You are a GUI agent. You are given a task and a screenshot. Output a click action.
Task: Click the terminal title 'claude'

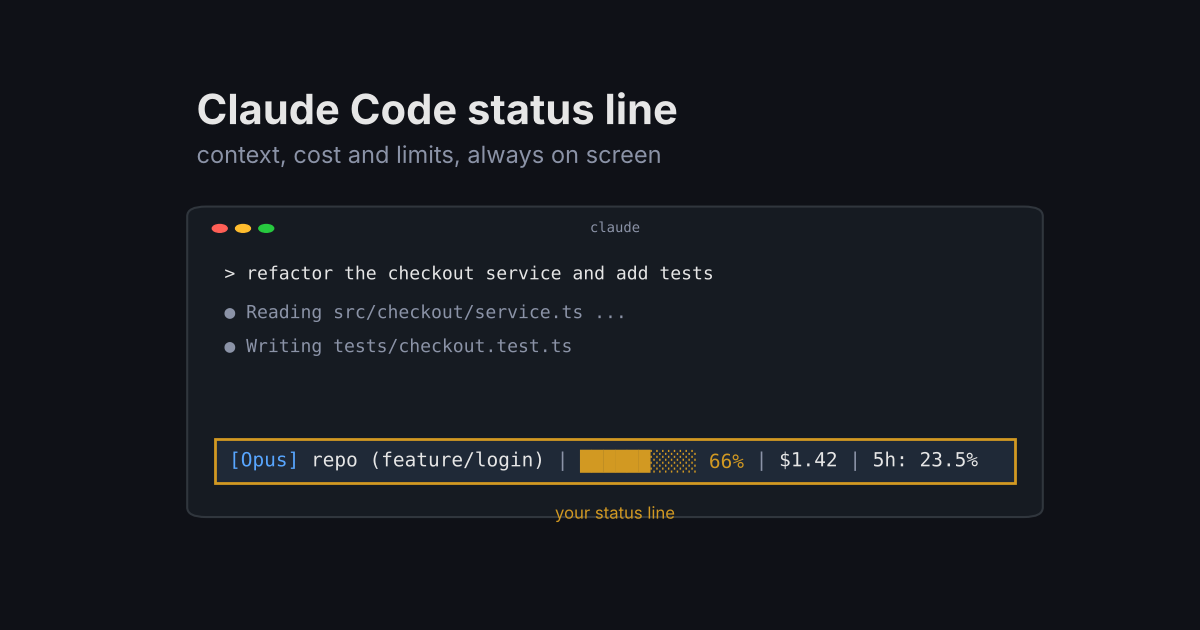(615, 228)
